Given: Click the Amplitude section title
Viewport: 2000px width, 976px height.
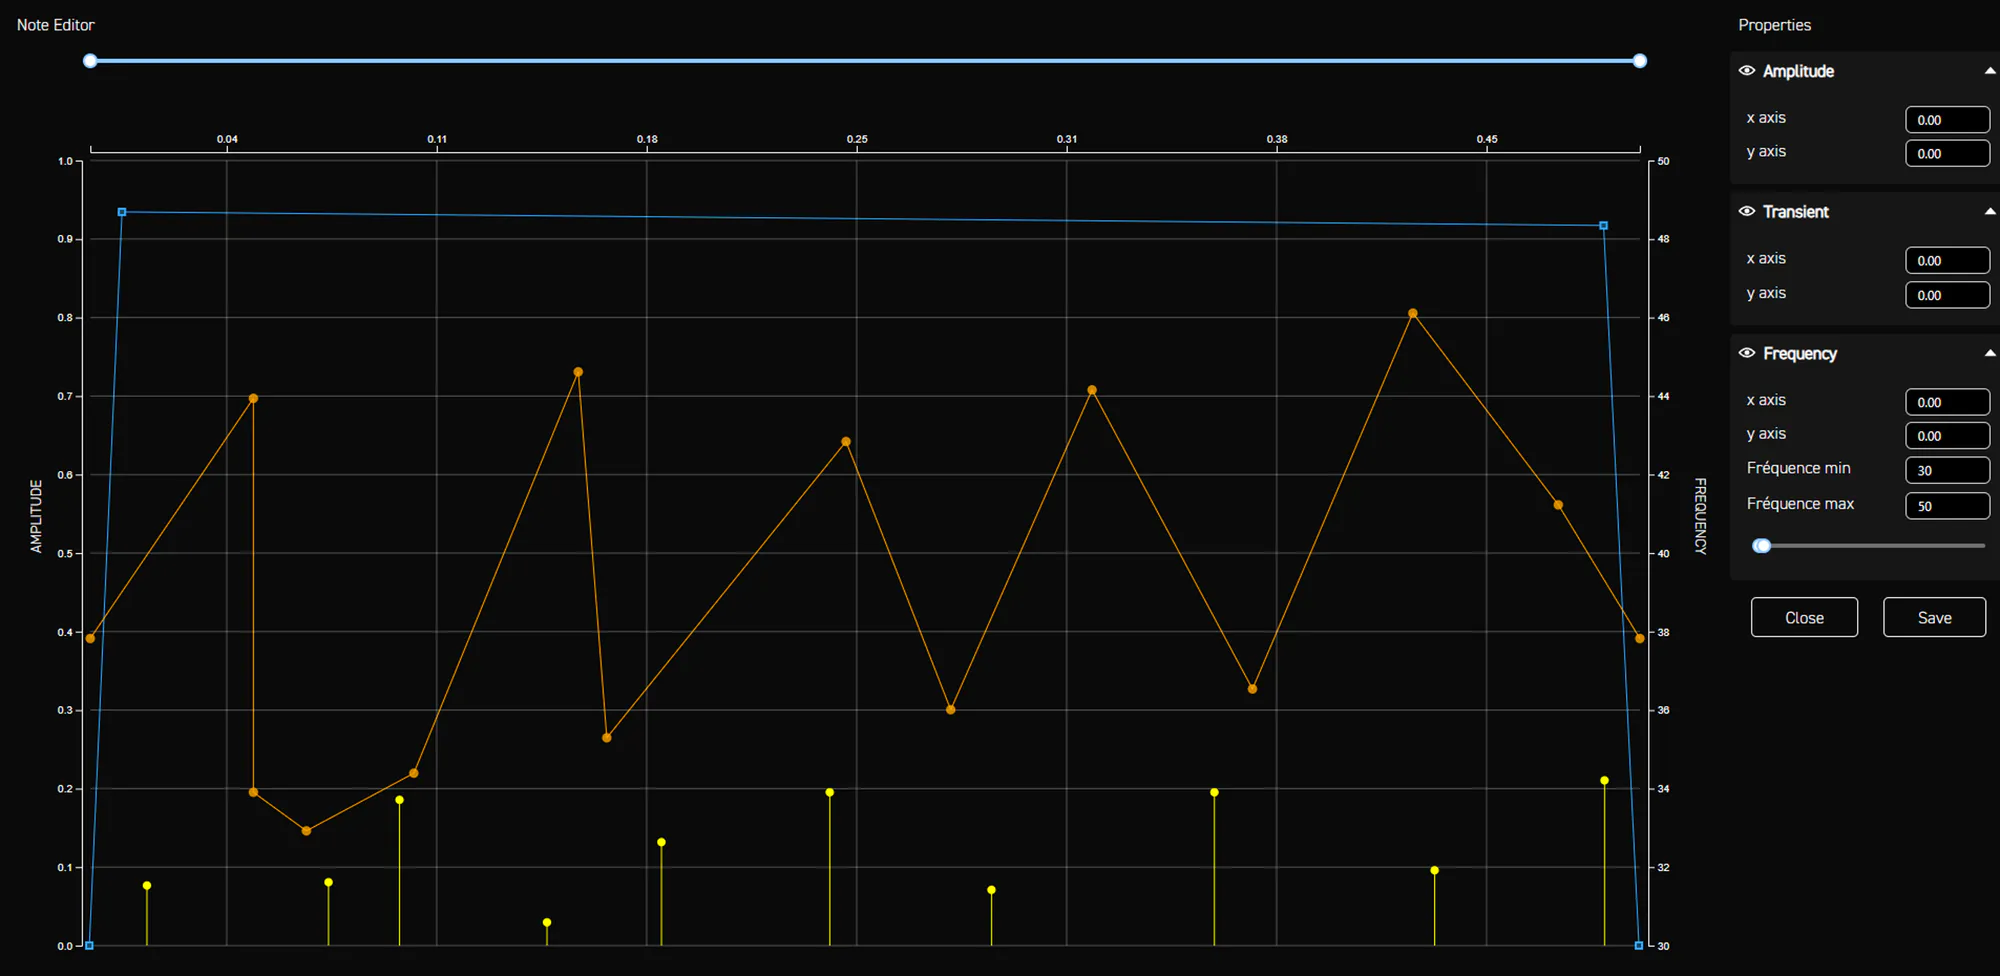Looking at the screenshot, I should tap(1798, 71).
